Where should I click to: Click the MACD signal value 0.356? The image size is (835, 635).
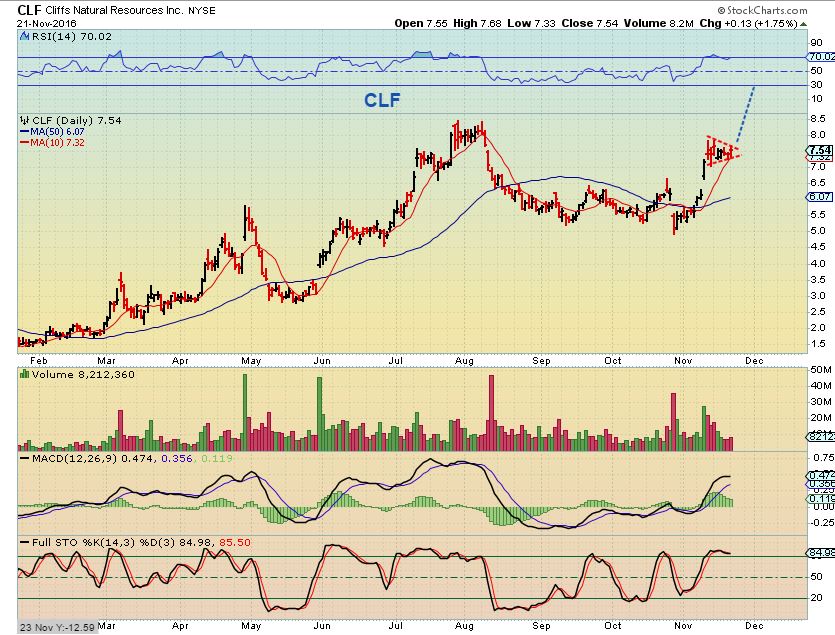[x=176, y=459]
